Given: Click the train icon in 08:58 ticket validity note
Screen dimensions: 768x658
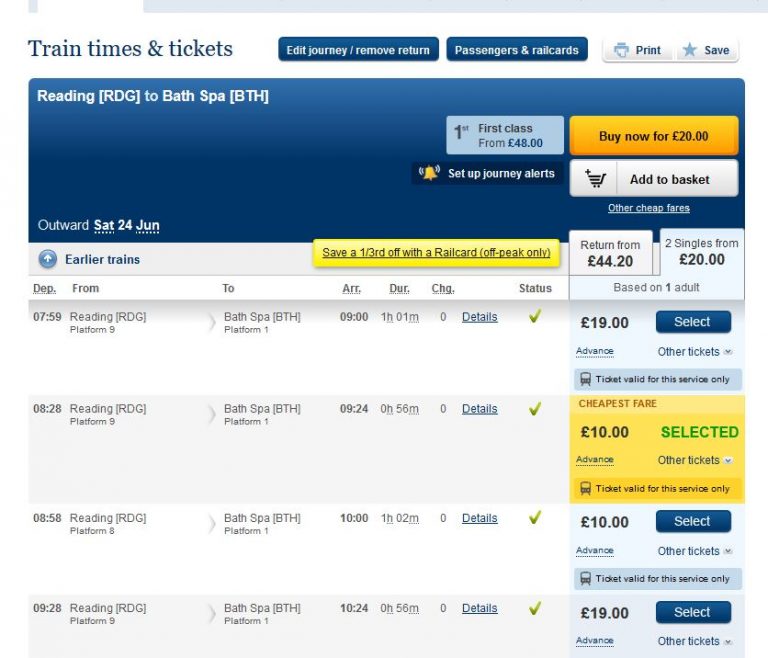Looking at the screenshot, I should pyautogui.click(x=585, y=579).
